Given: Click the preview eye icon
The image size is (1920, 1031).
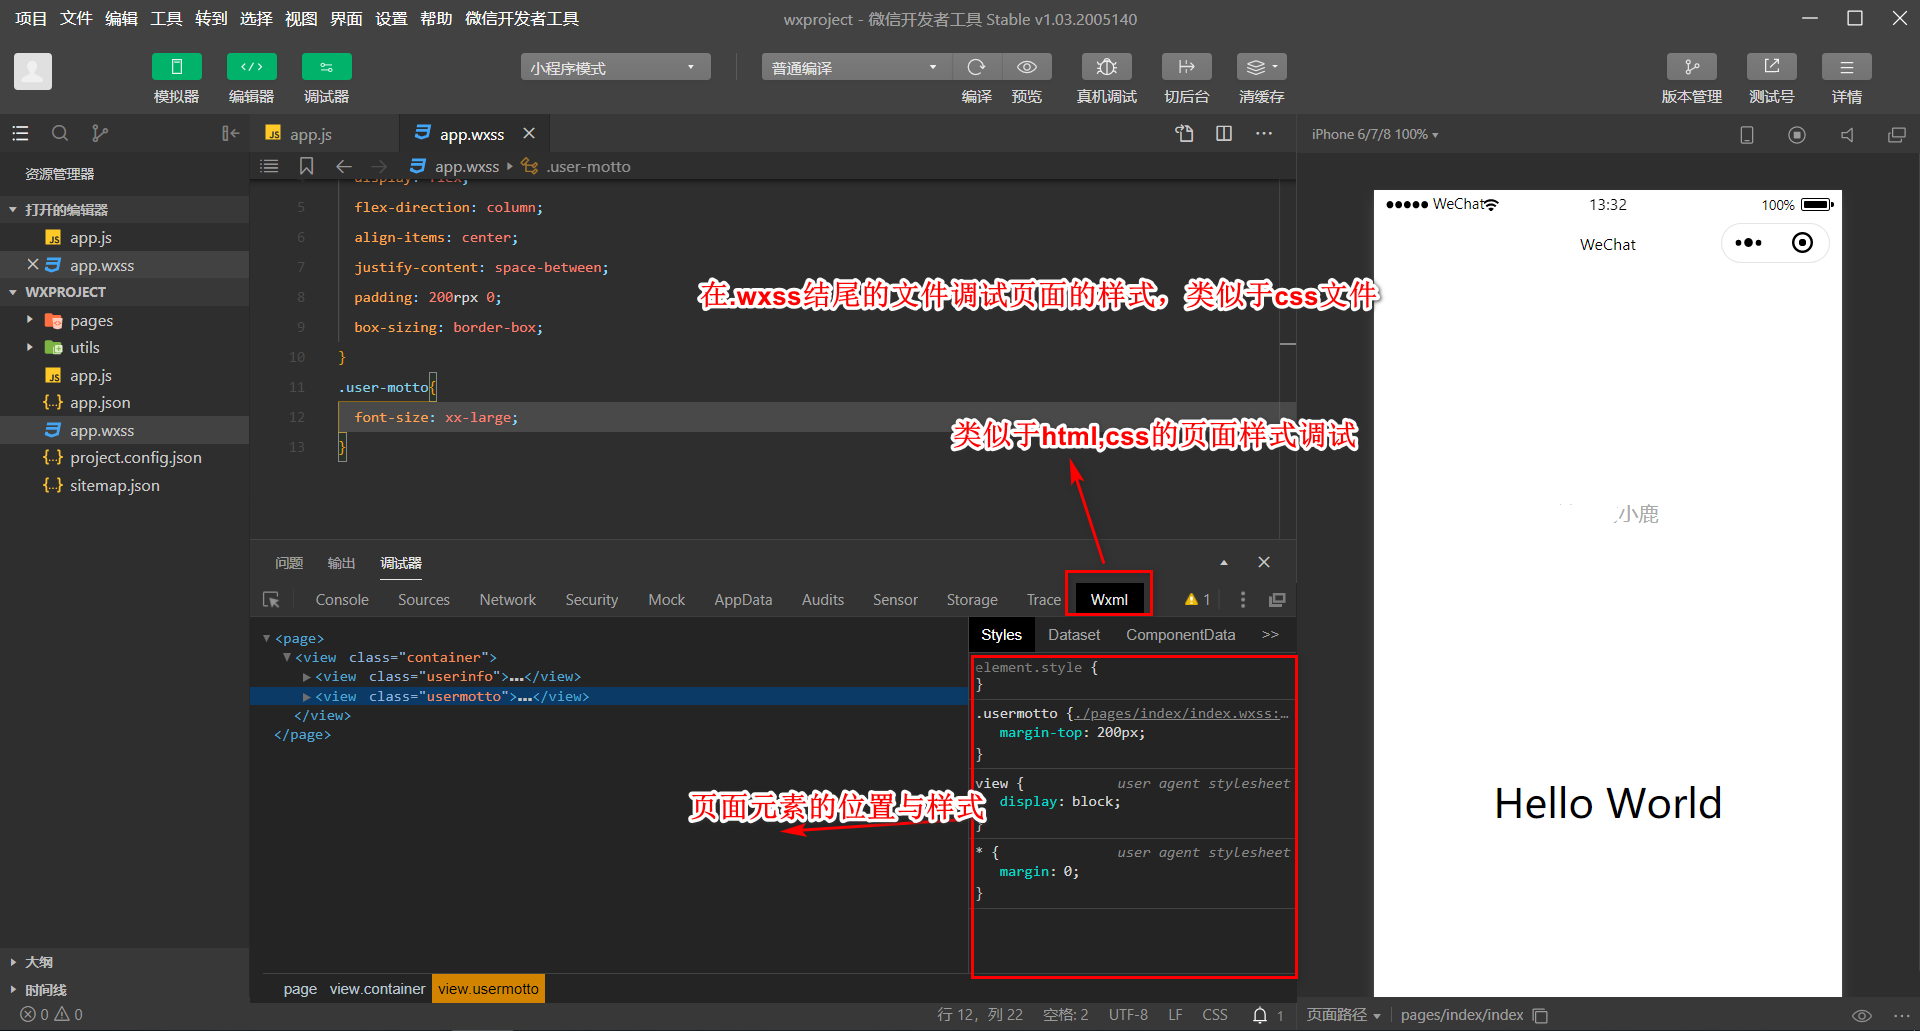Looking at the screenshot, I should click(x=1027, y=67).
